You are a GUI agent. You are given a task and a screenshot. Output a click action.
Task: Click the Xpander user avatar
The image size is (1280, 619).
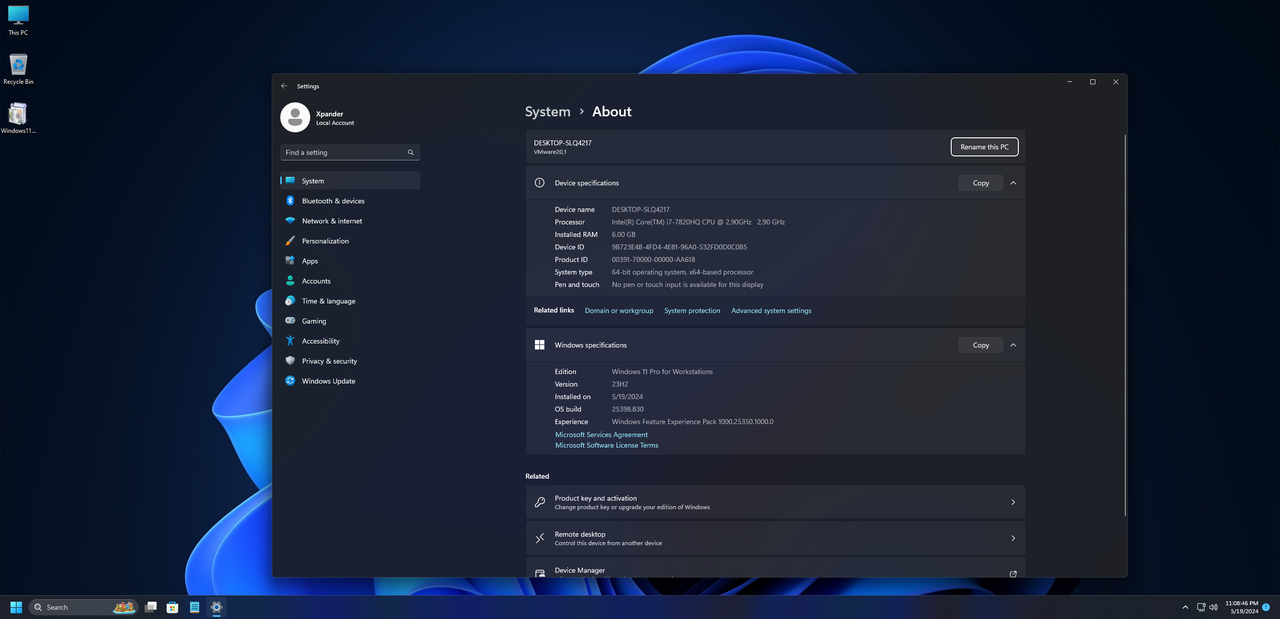[x=295, y=117]
